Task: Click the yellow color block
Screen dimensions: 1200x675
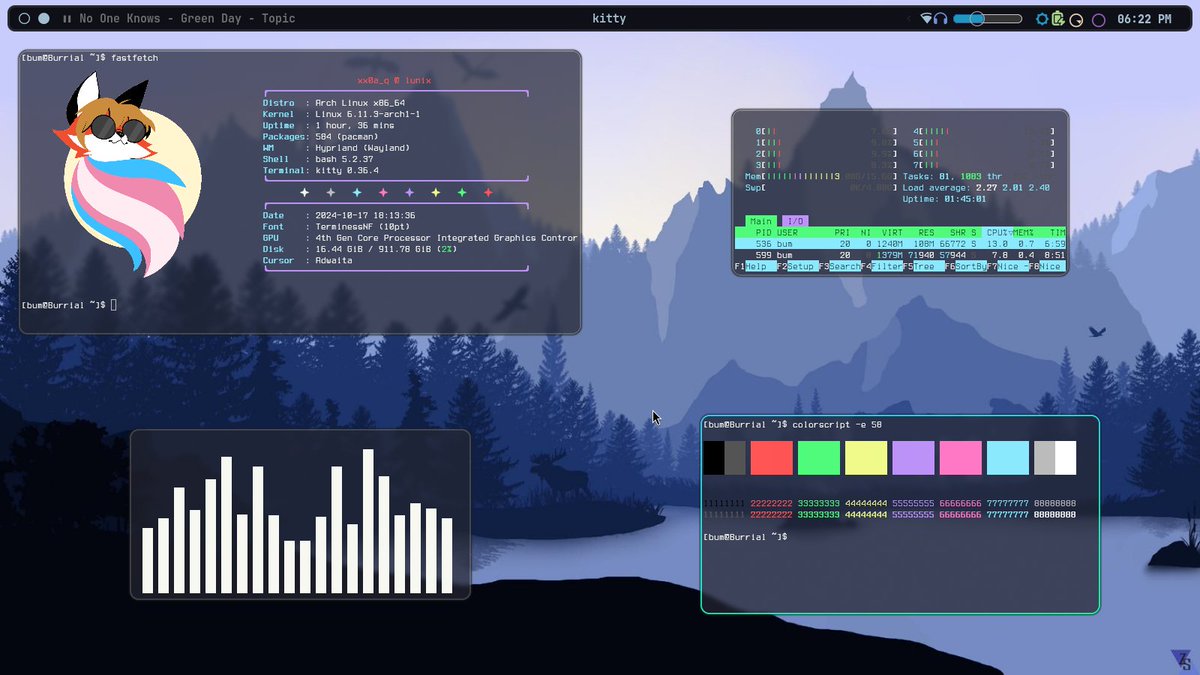Action: click(866, 458)
